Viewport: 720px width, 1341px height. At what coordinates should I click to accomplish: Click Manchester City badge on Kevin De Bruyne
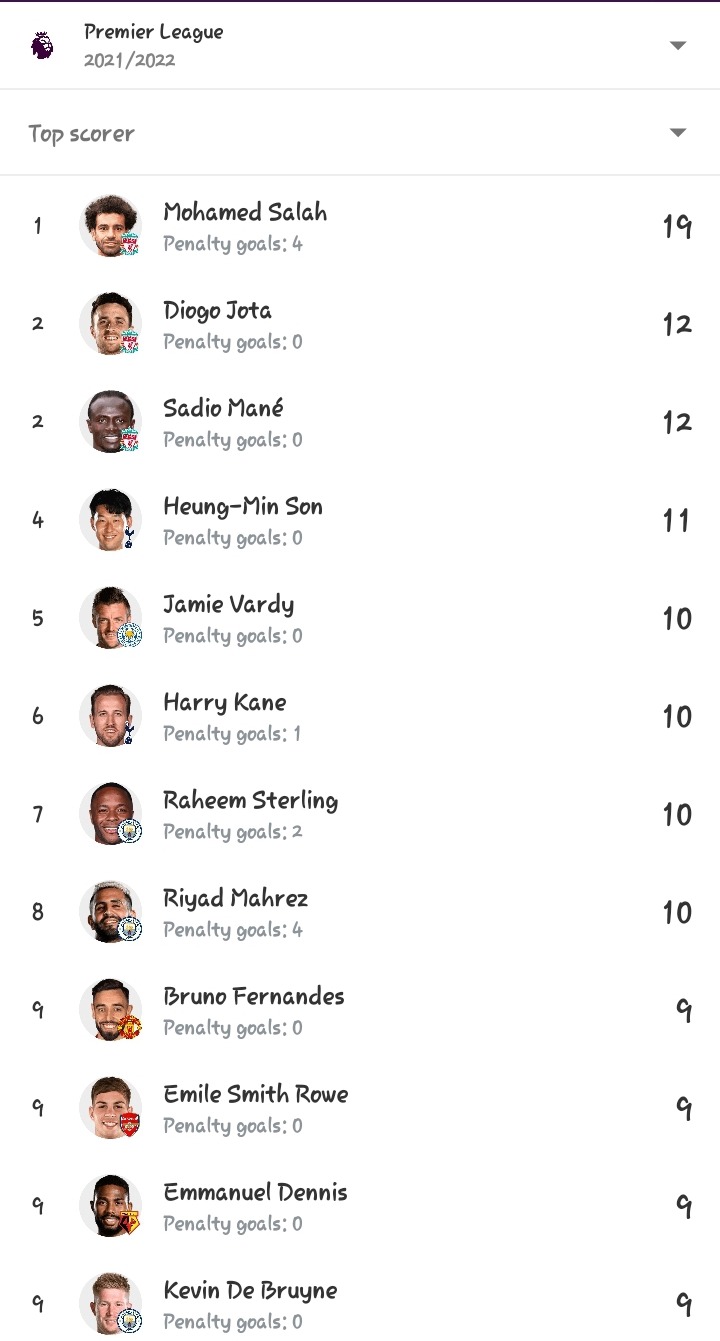pos(130,1320)
